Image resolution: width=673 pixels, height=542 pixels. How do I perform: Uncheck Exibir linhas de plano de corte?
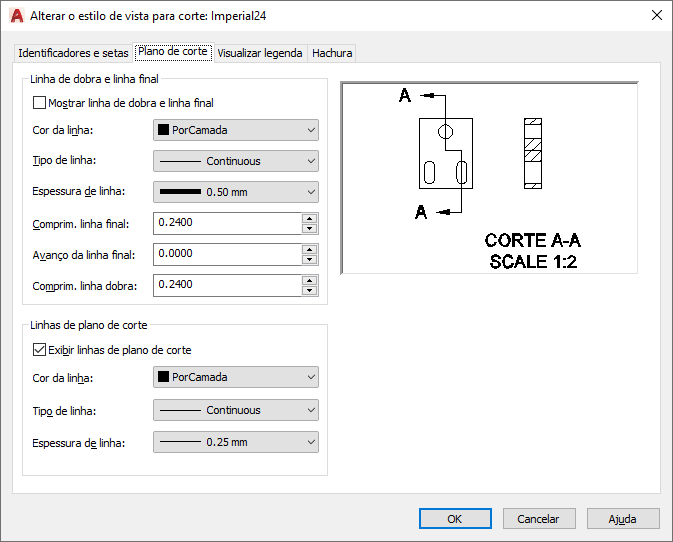pos(40,350)
